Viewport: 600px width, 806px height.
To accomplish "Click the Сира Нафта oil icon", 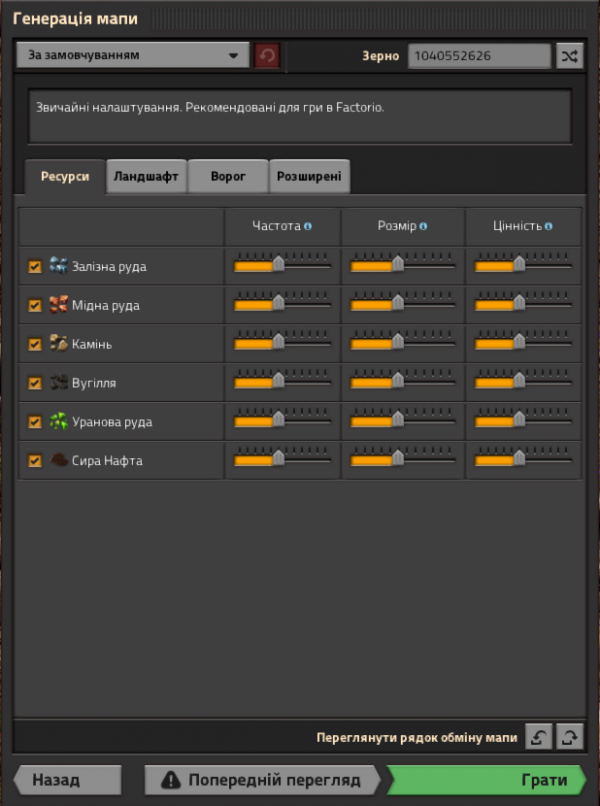I will [59, 460].
